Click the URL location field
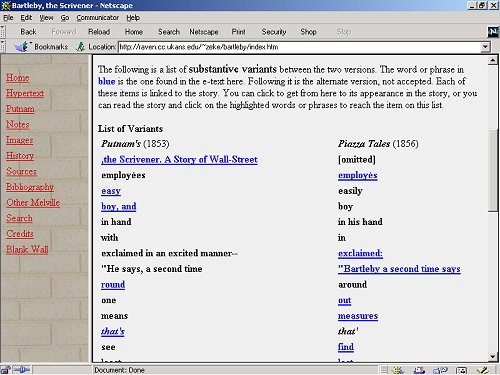500x375 pixels. (300, 47)
